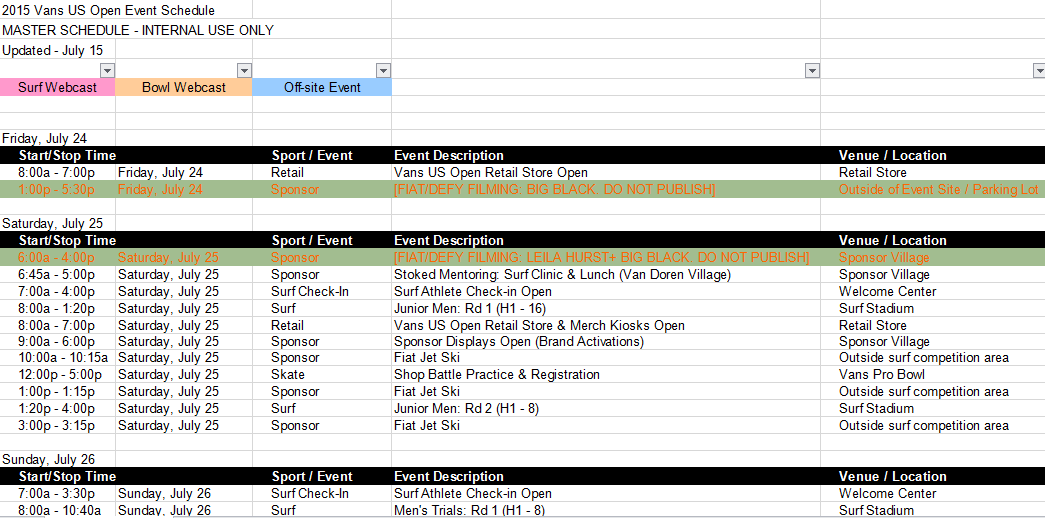Click the 'Surf Check-In' cell in Saturday's 7:00a row
Viewport: 1045px width, 518px height.
tap(310, 291)
